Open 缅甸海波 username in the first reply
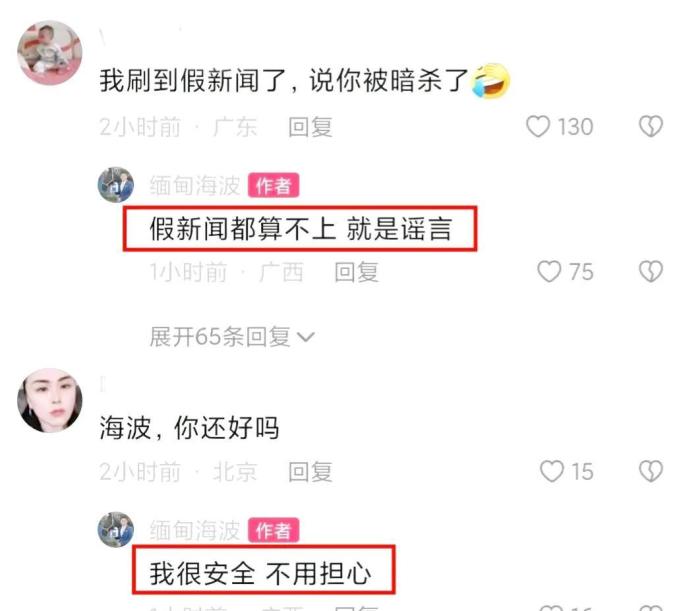Image resolution: width=700 pixels, height=611 pixels. [x=195, y=185]
